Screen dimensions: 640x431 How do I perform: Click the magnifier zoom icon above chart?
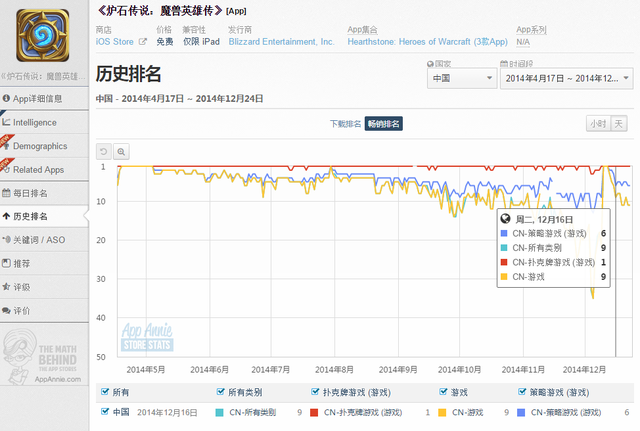[x=121, y=152]
